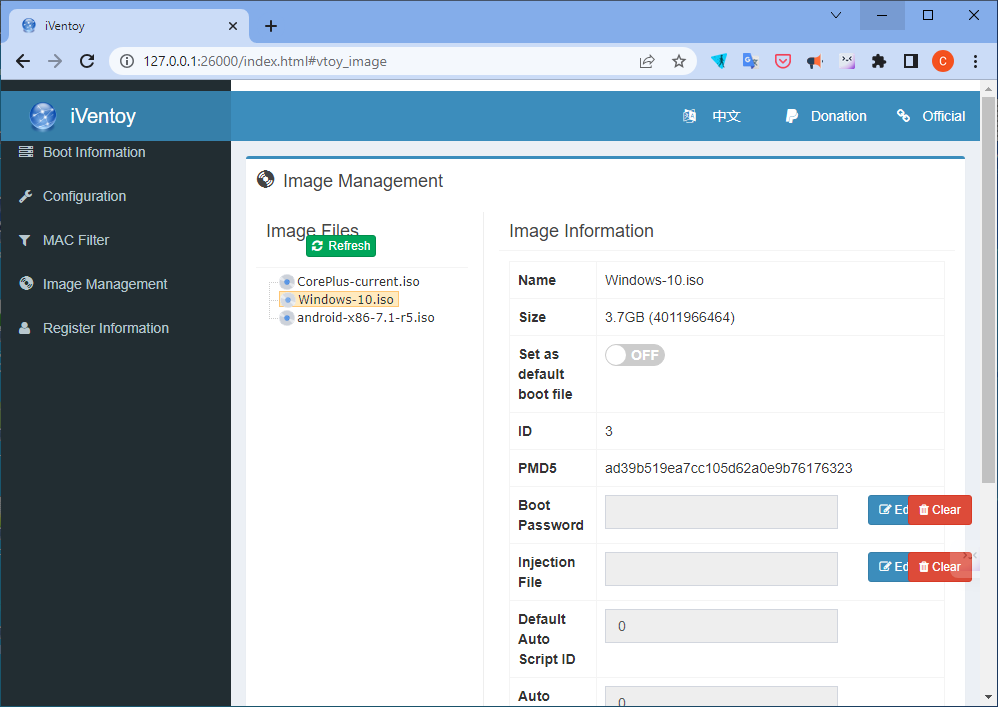This screenshot has height=707, width=998.
Task: Click the Boot Information server icon
Action: tap(25, 151)
